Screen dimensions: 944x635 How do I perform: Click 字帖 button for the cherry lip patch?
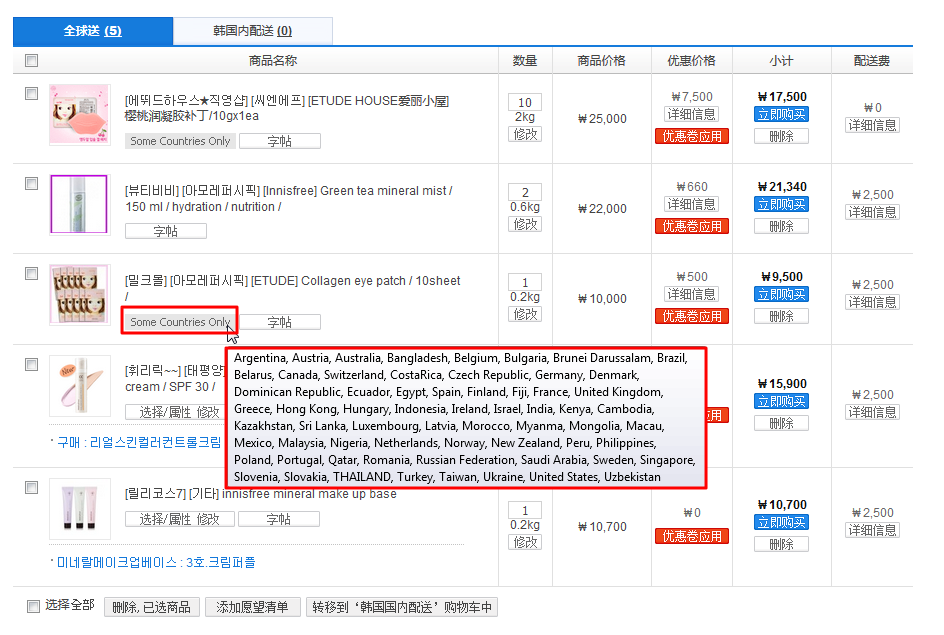[280, 141]
